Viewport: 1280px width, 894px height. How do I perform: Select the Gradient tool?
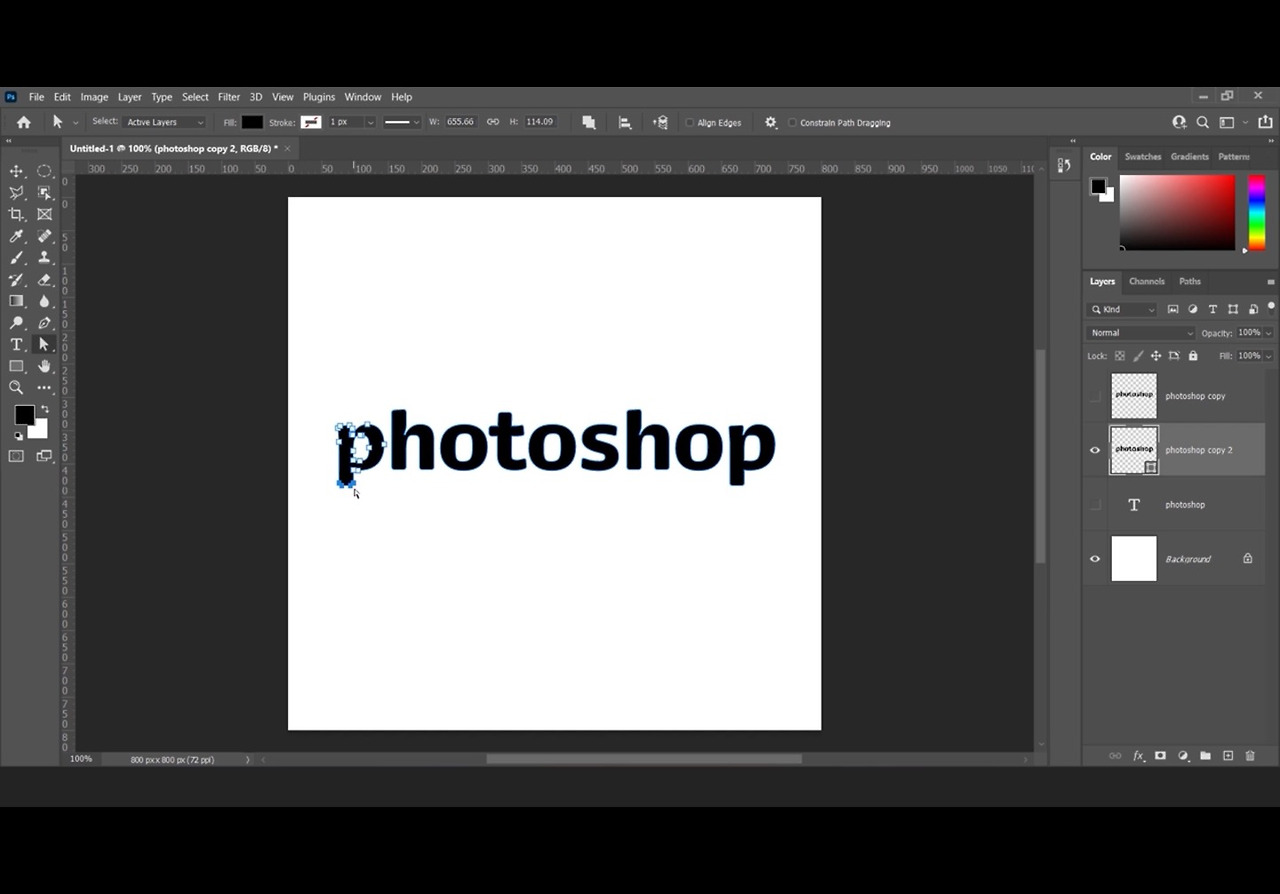click(x=17, y=301)
